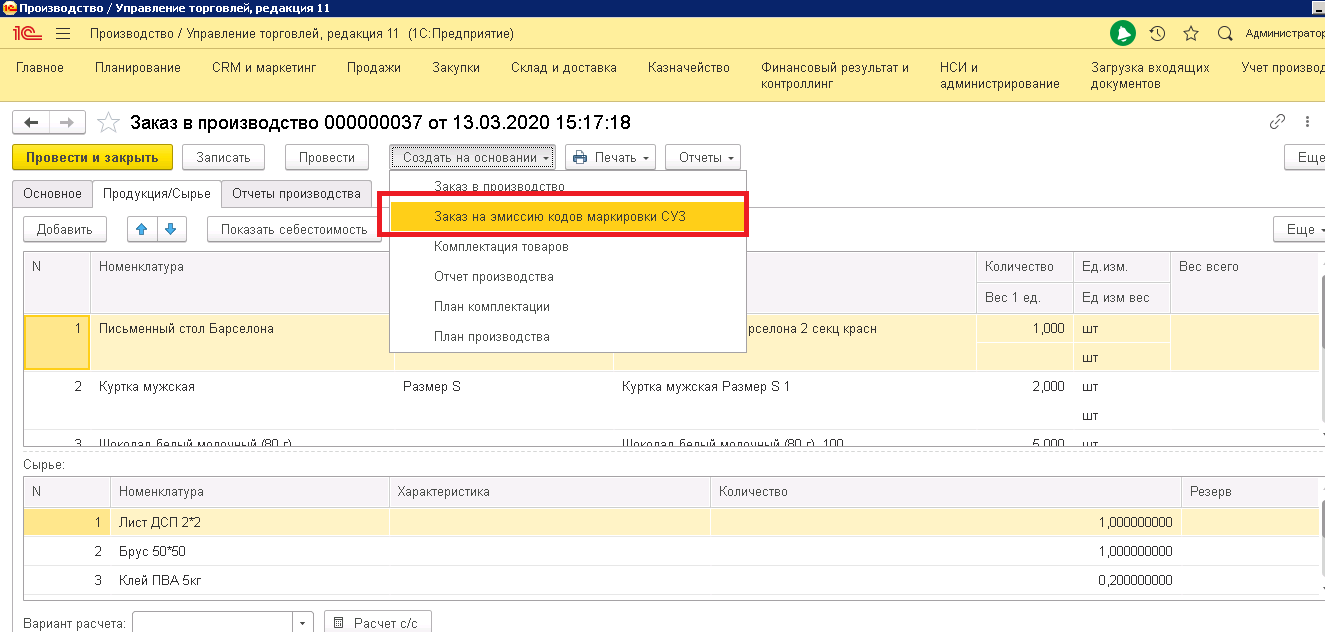Move row down with blue arrow
The width and height of the screenshot is (1325, 632).
coord(171,229)
